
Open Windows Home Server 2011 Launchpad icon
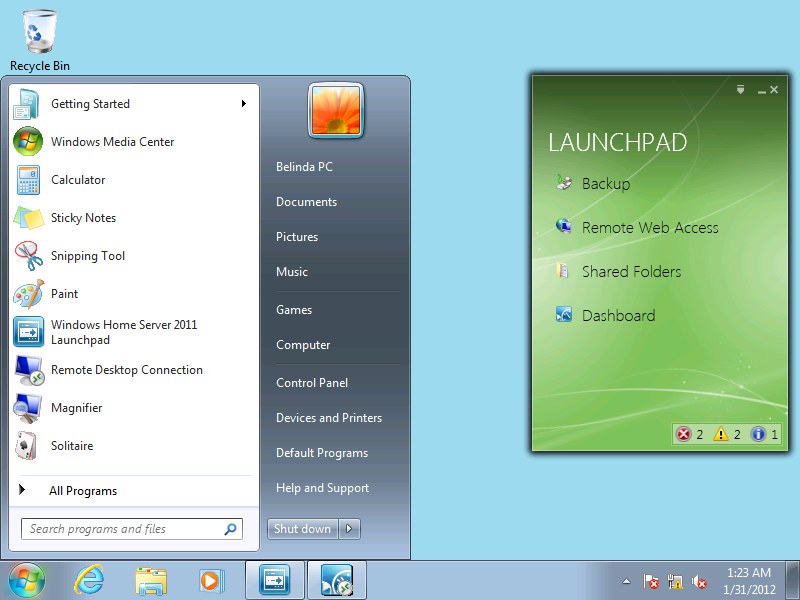pos(29,332)
